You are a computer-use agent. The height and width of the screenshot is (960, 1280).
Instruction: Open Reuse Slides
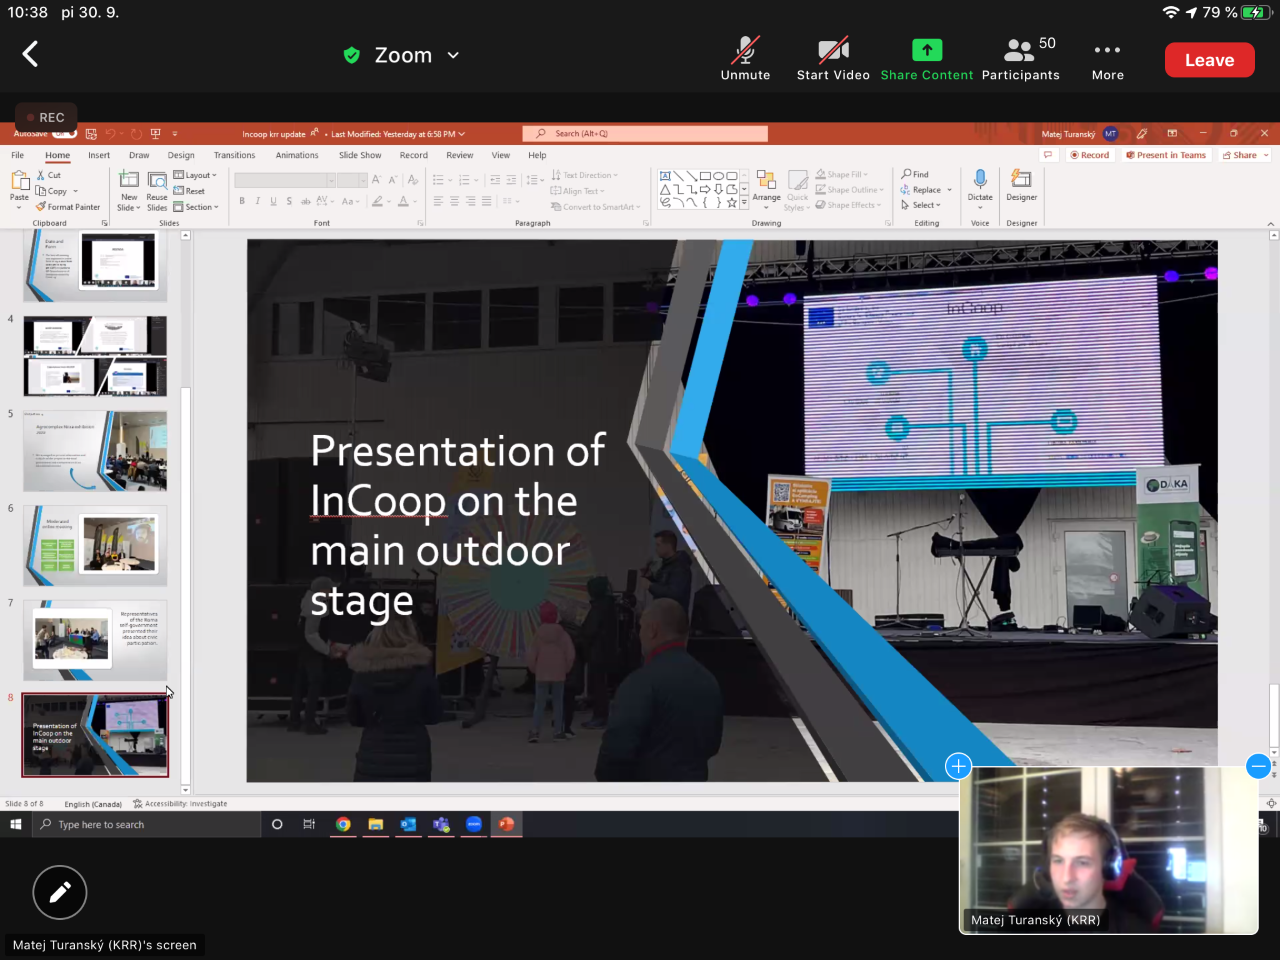[x=157, y=190]
